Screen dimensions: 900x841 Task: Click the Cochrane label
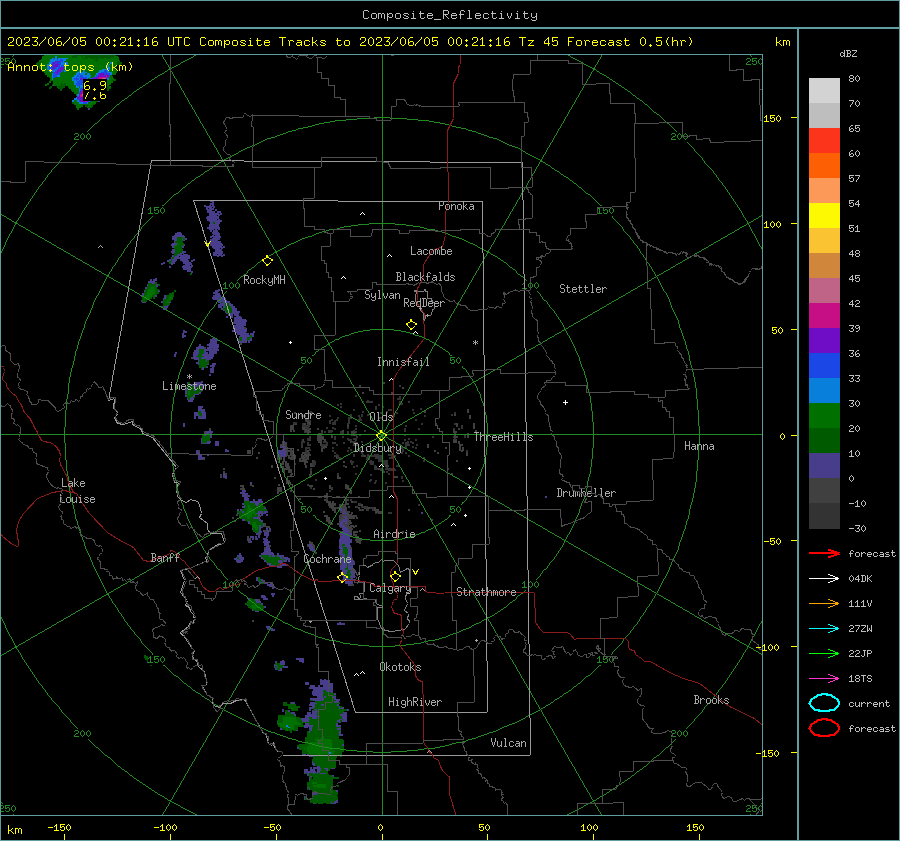tap(327, 559)
